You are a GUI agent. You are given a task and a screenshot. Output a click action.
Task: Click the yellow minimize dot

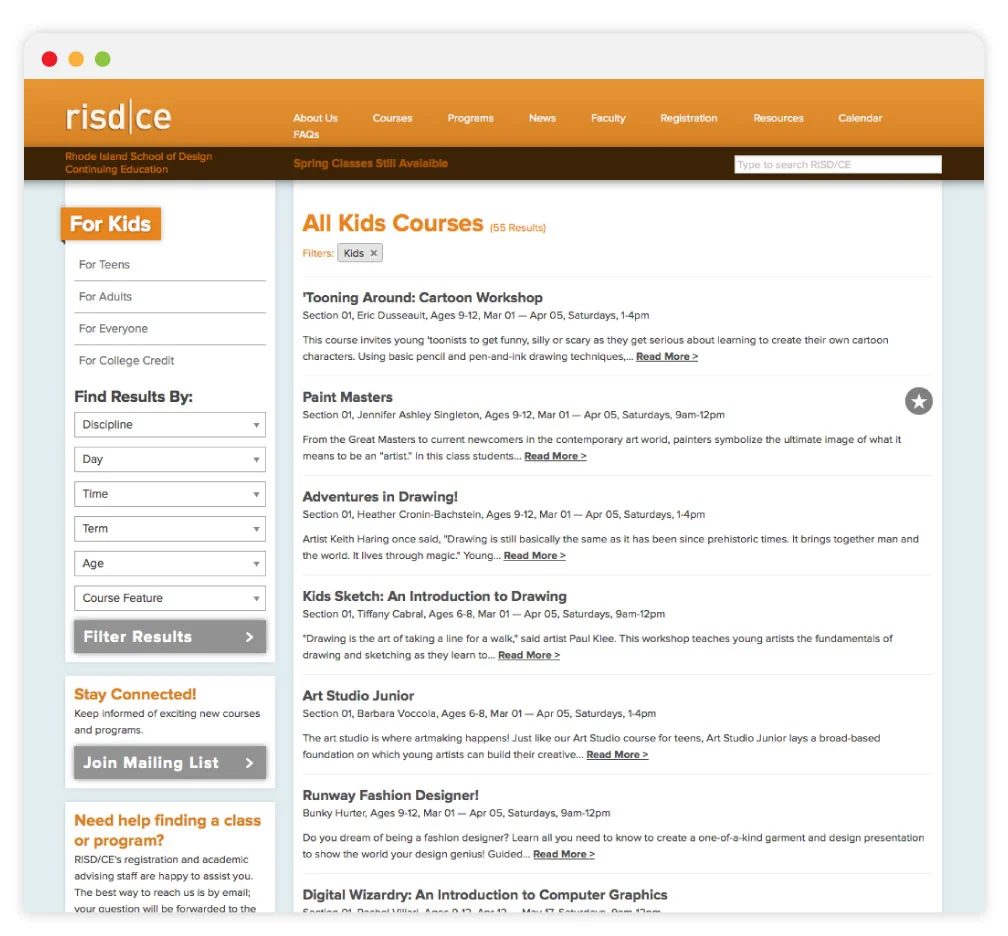tap(76, 59)
